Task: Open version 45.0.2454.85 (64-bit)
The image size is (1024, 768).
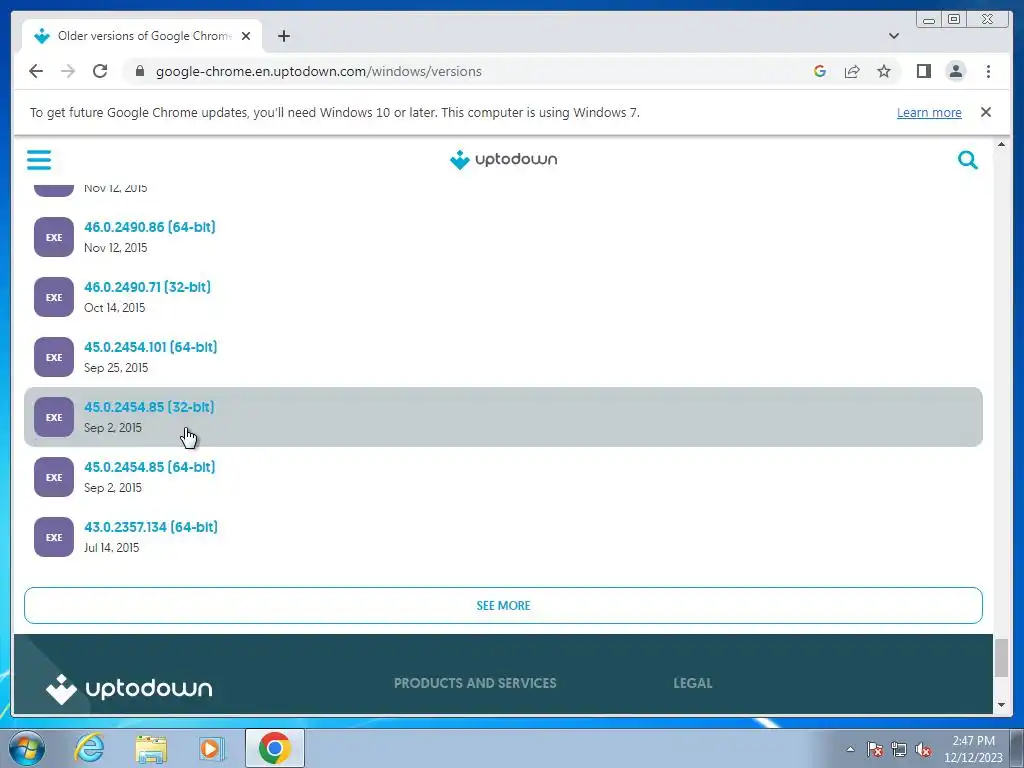Action: (150, 467)
